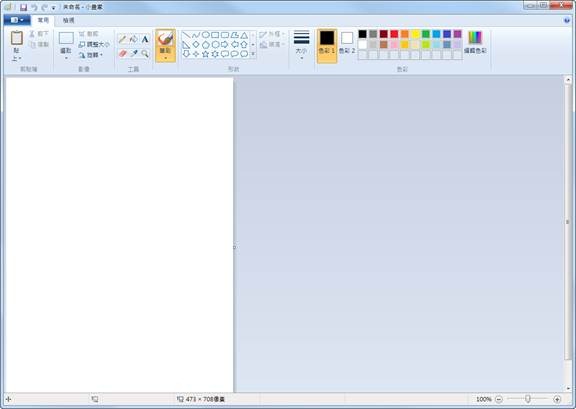This screenshot has width=576, height=409.
Task: Switch to the Home ribbon tab
Action: coord(43,20)
